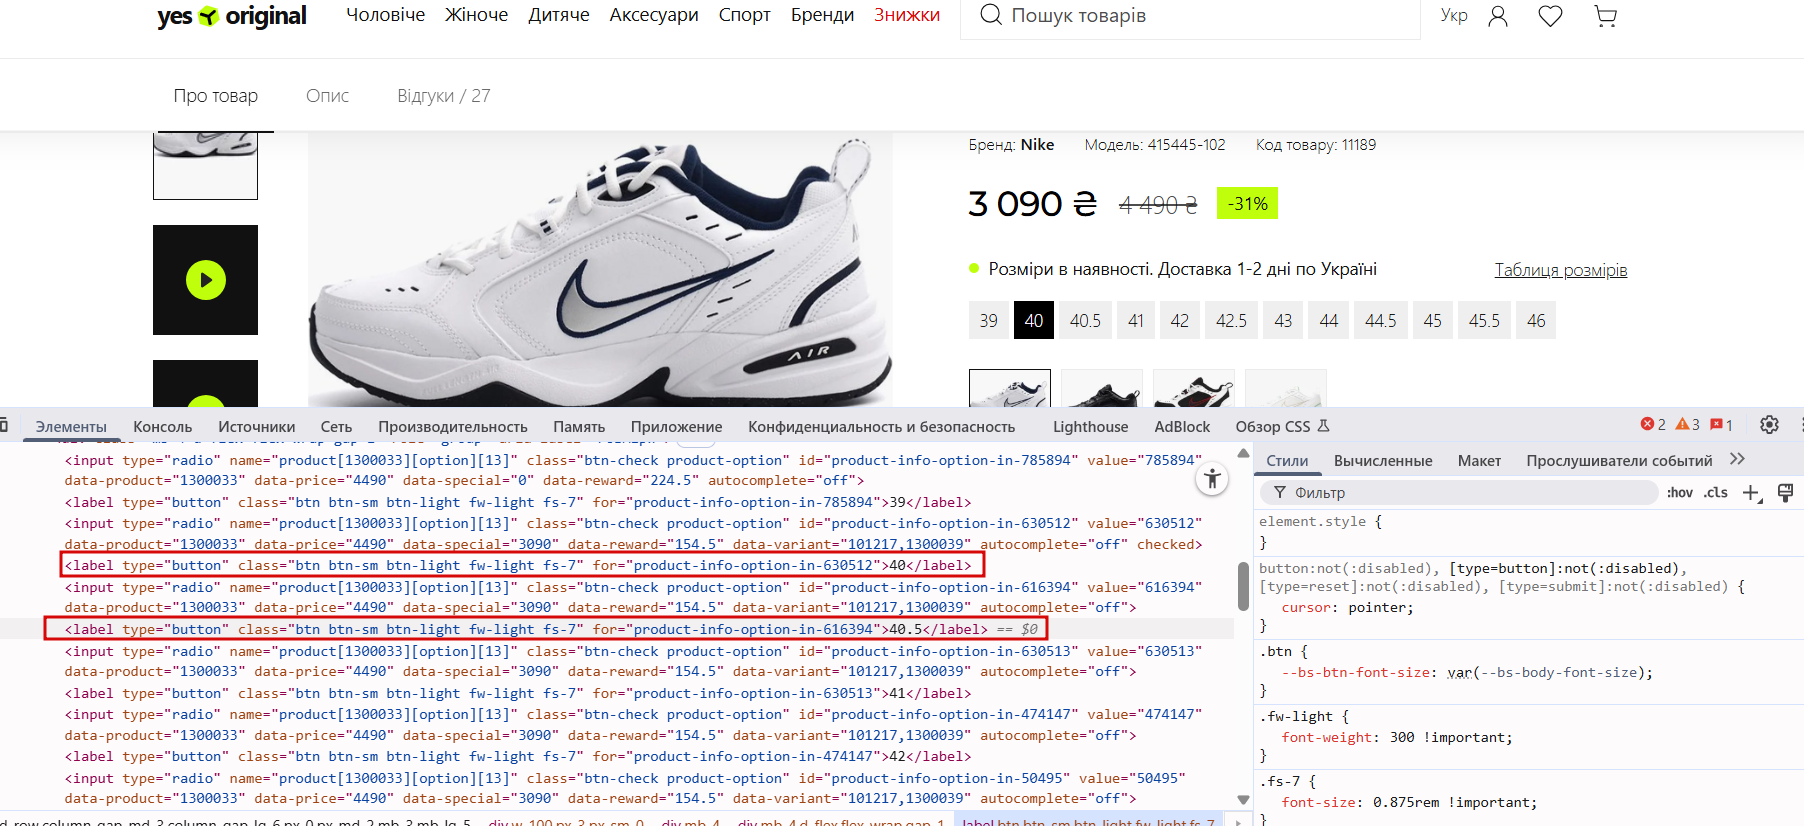1804x826 pixels.
Task: Select size 45.5
Action: (1484, 321)
